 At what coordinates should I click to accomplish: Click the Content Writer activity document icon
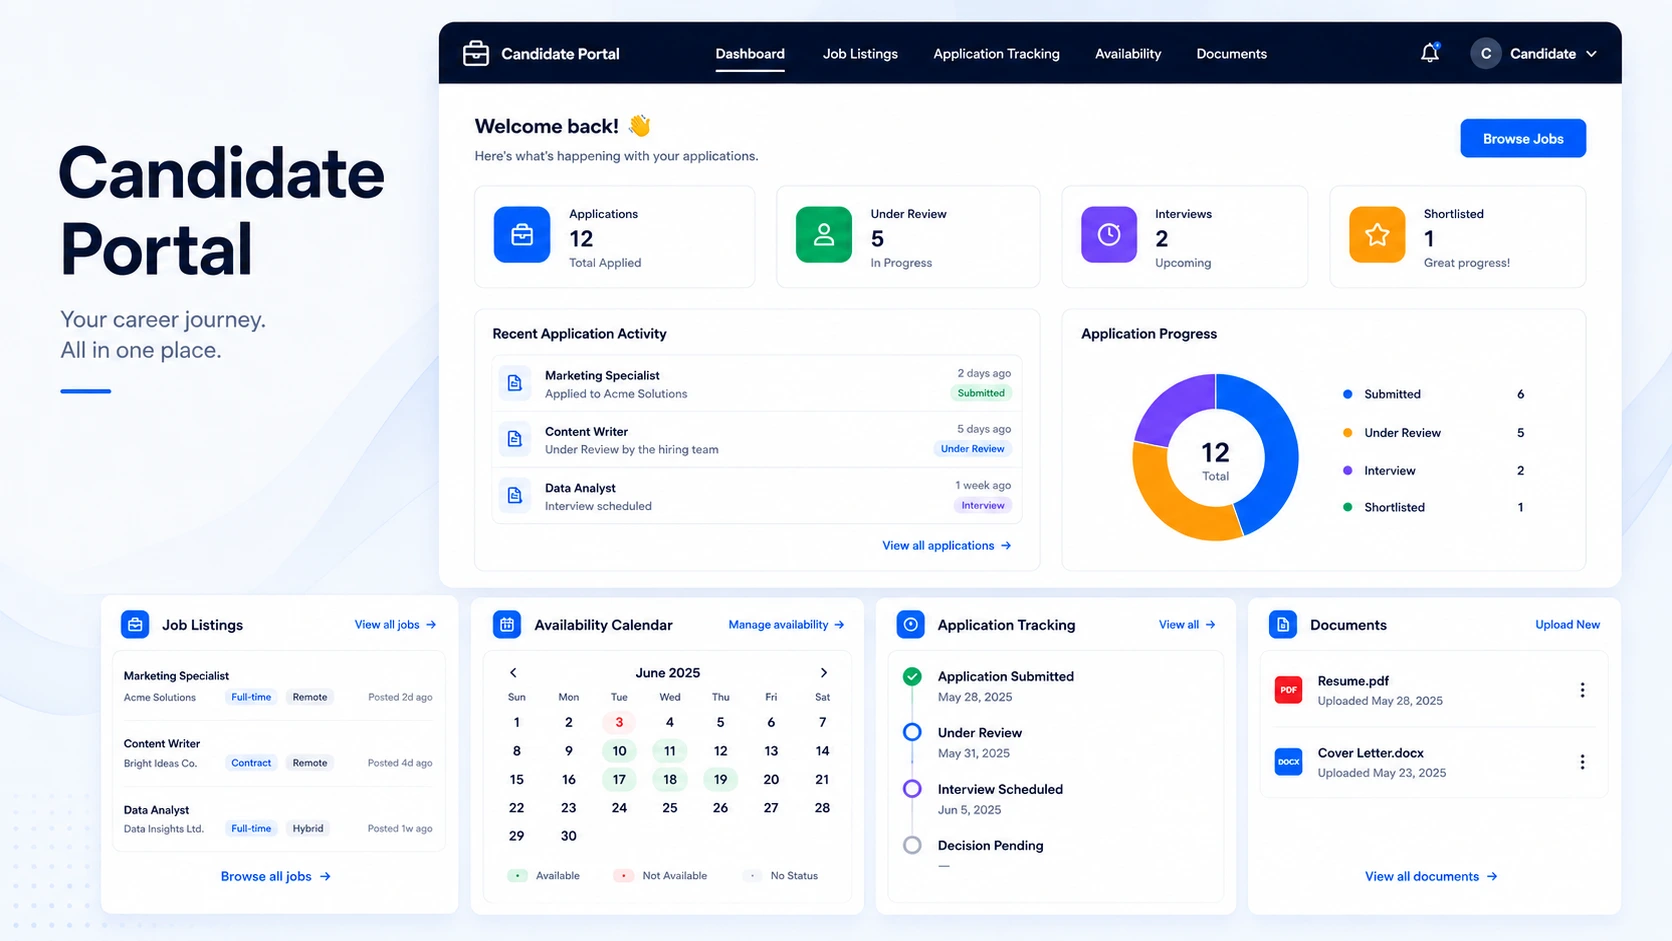pyautogui.click(x=515, y=439)
